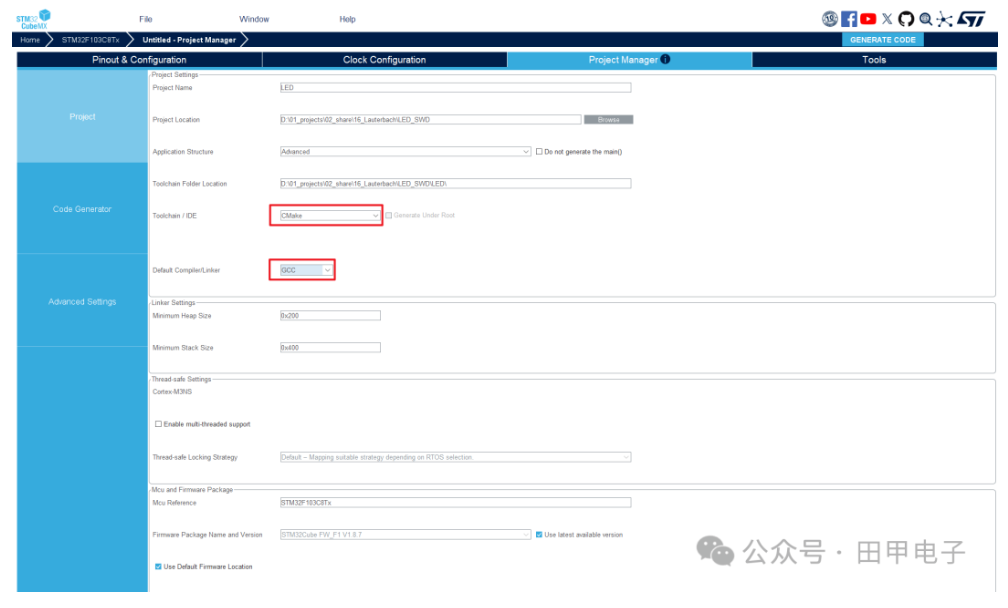Switch to the Tools tab

click(x=874, y=60)
